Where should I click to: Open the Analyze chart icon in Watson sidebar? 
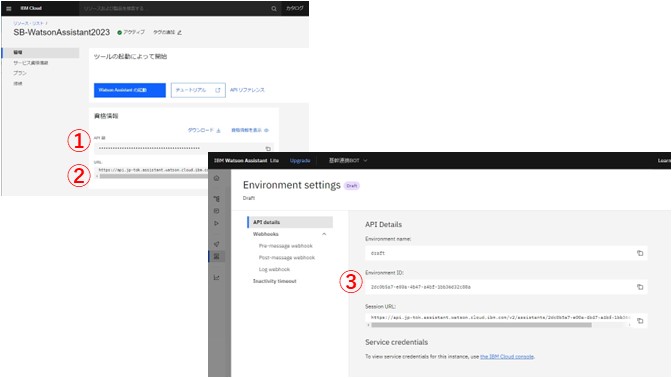[216, 278]
